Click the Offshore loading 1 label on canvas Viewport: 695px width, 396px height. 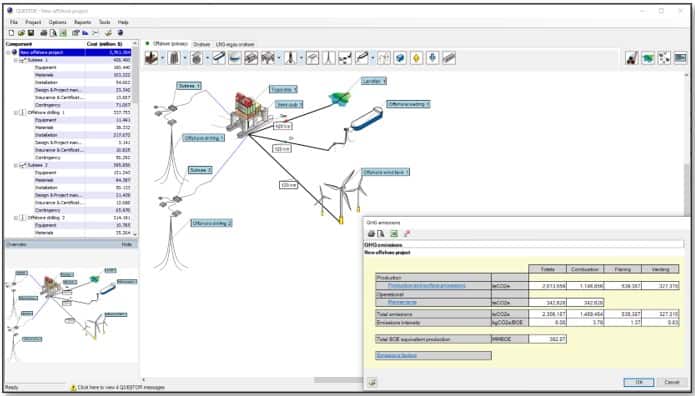(x=408, y=104)
